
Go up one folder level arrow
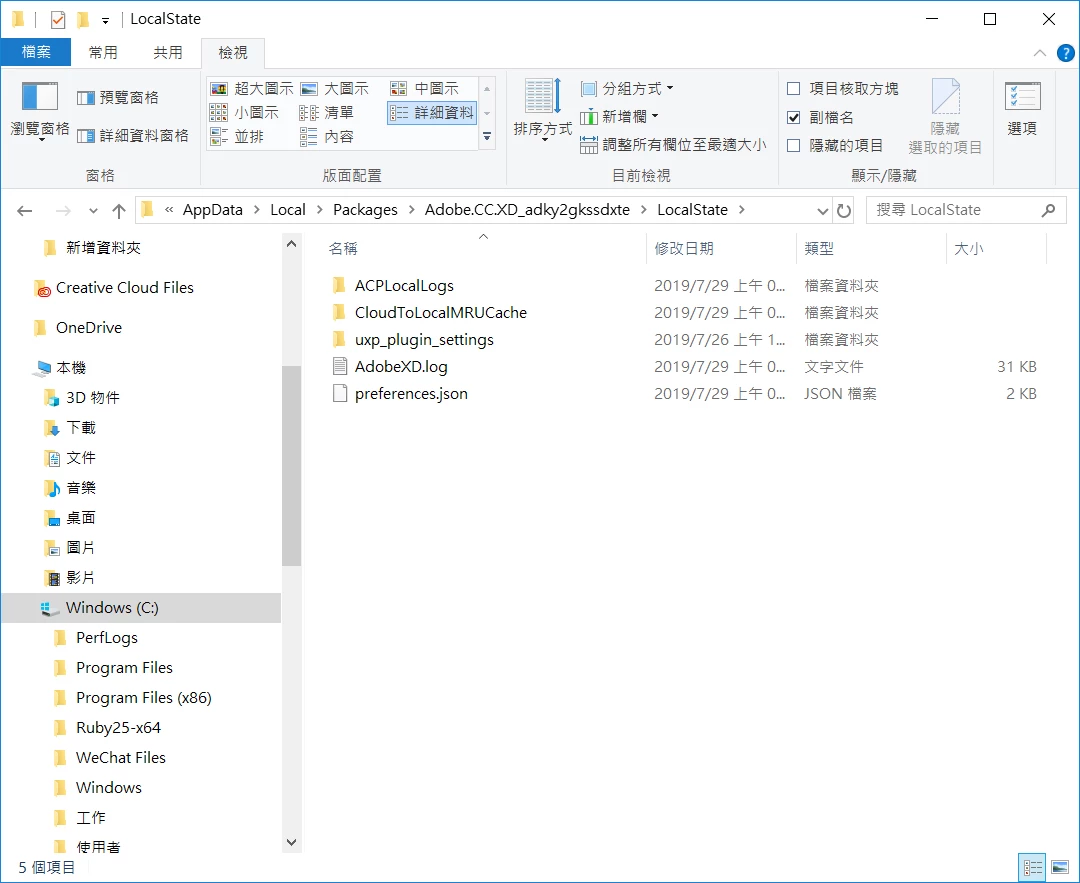coord(119,211)
